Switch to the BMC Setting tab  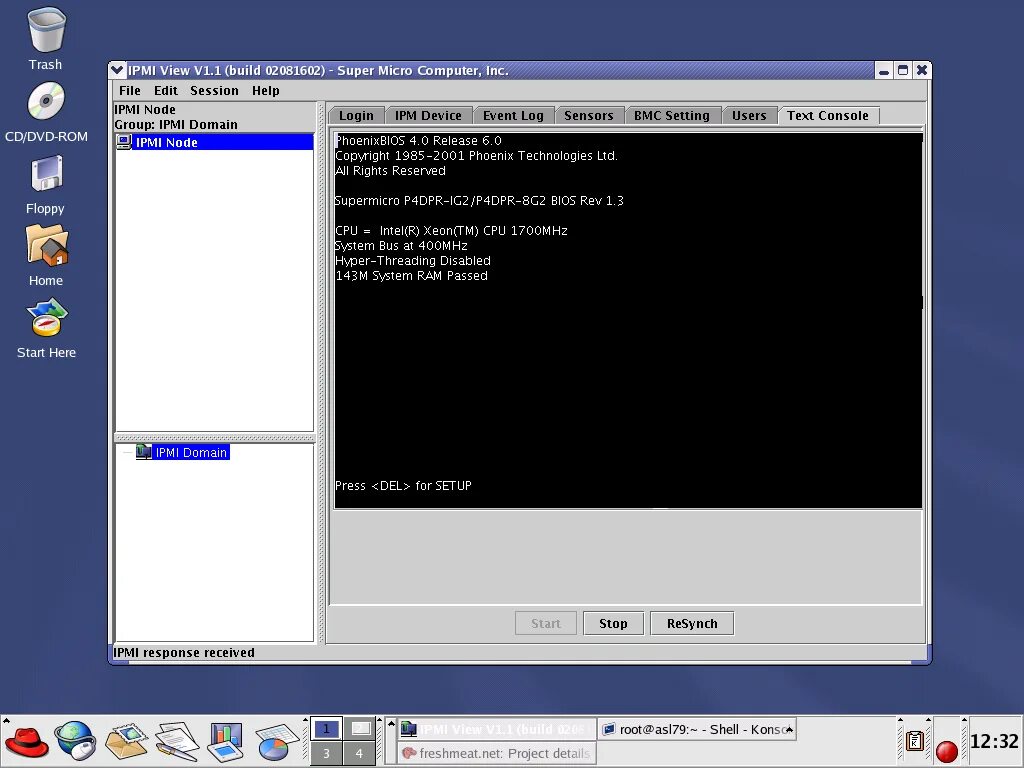pyautogui.click(x=672, y=116)
